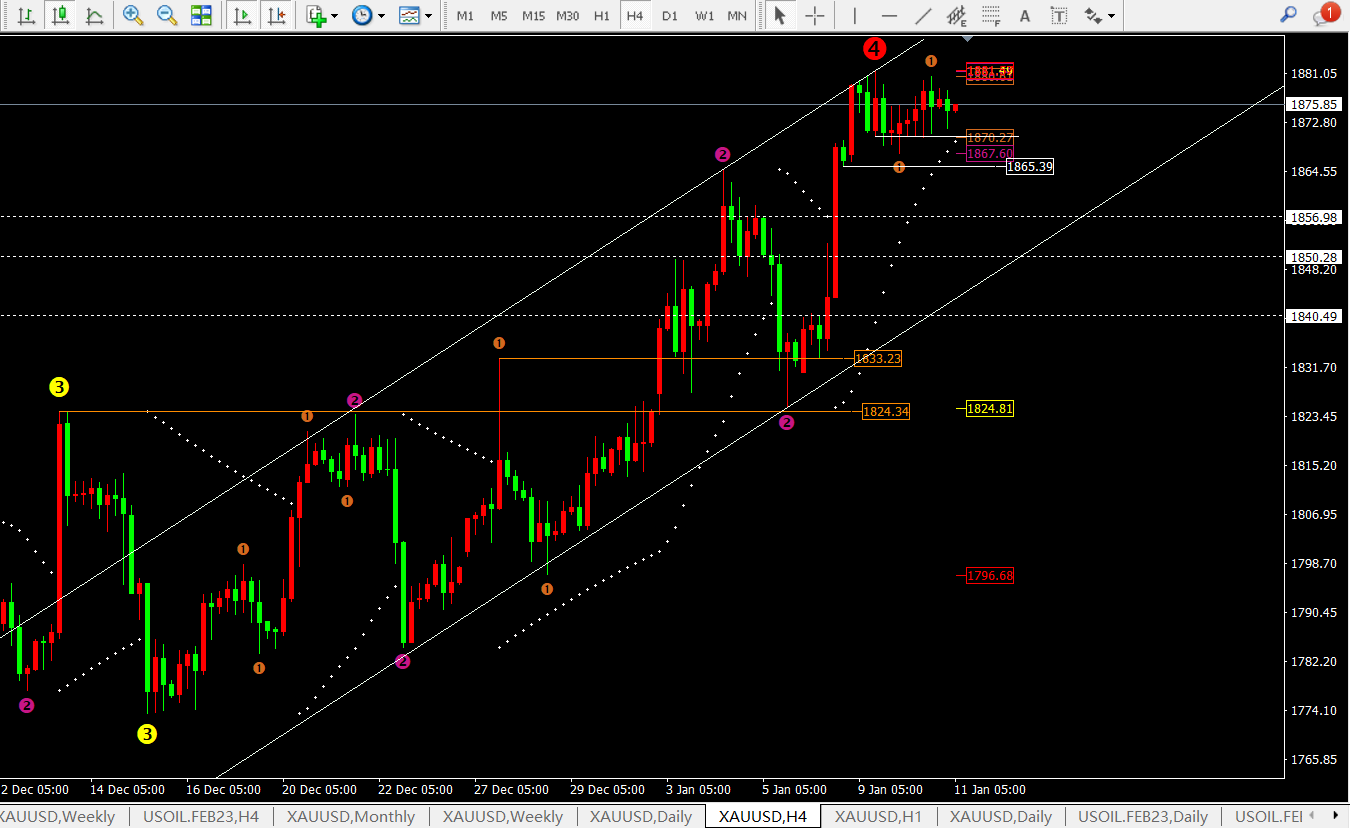Insert Fibonacci retracement tool

(x=991, y=15)
